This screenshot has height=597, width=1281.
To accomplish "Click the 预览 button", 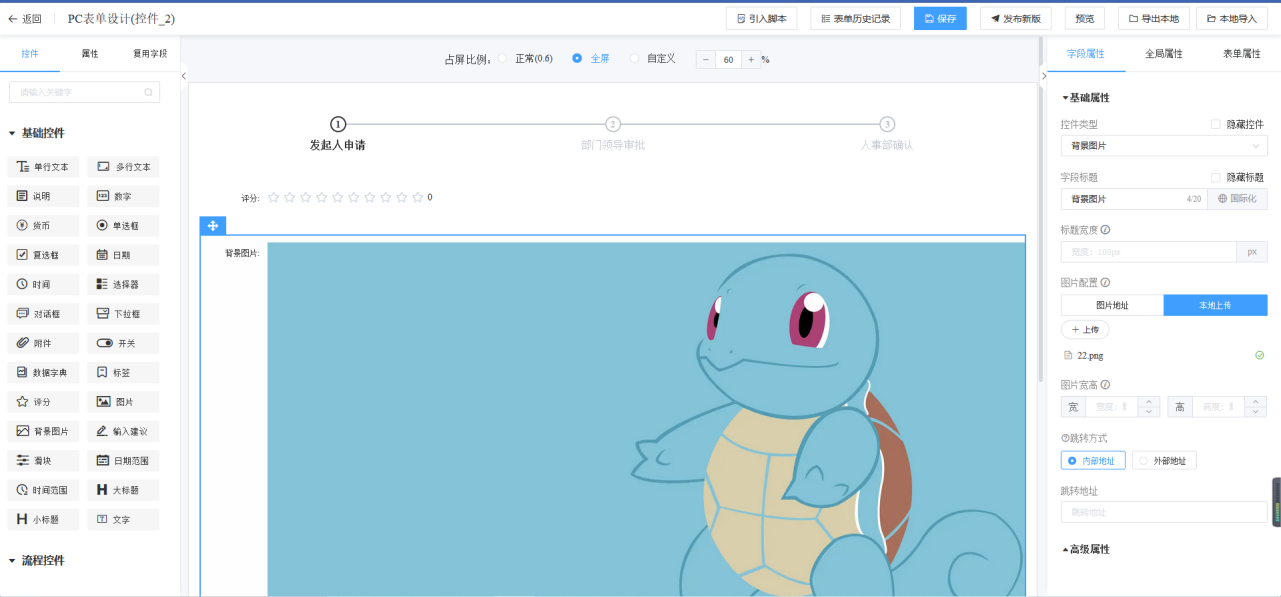I will click(1085, 18).
